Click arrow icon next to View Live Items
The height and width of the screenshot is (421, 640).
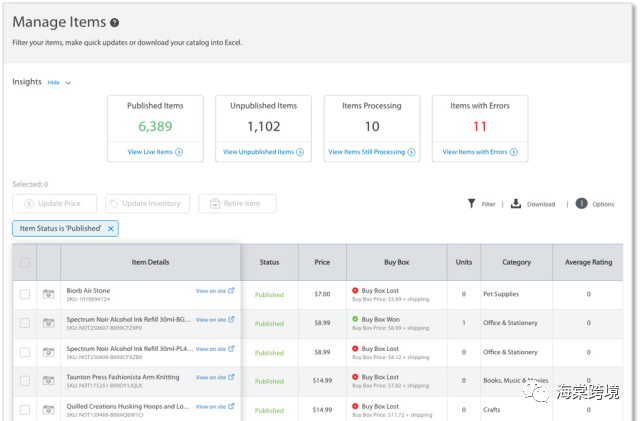tap(179, 152)
